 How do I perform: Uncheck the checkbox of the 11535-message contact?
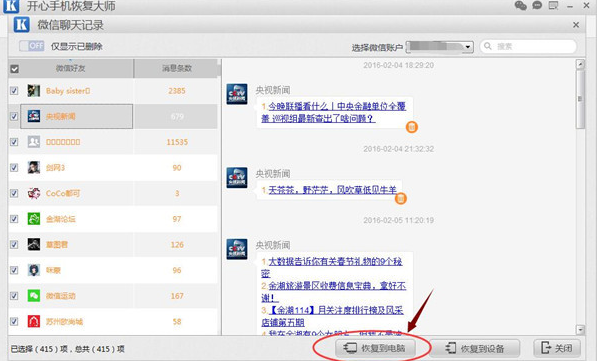[x=14, y=142]
